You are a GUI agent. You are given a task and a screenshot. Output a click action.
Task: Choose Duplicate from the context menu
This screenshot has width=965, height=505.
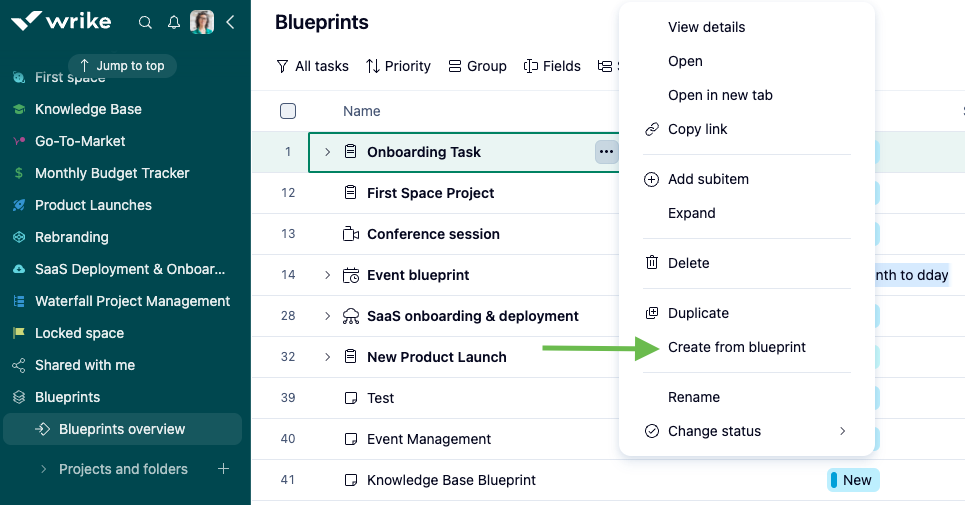(698, 313)
